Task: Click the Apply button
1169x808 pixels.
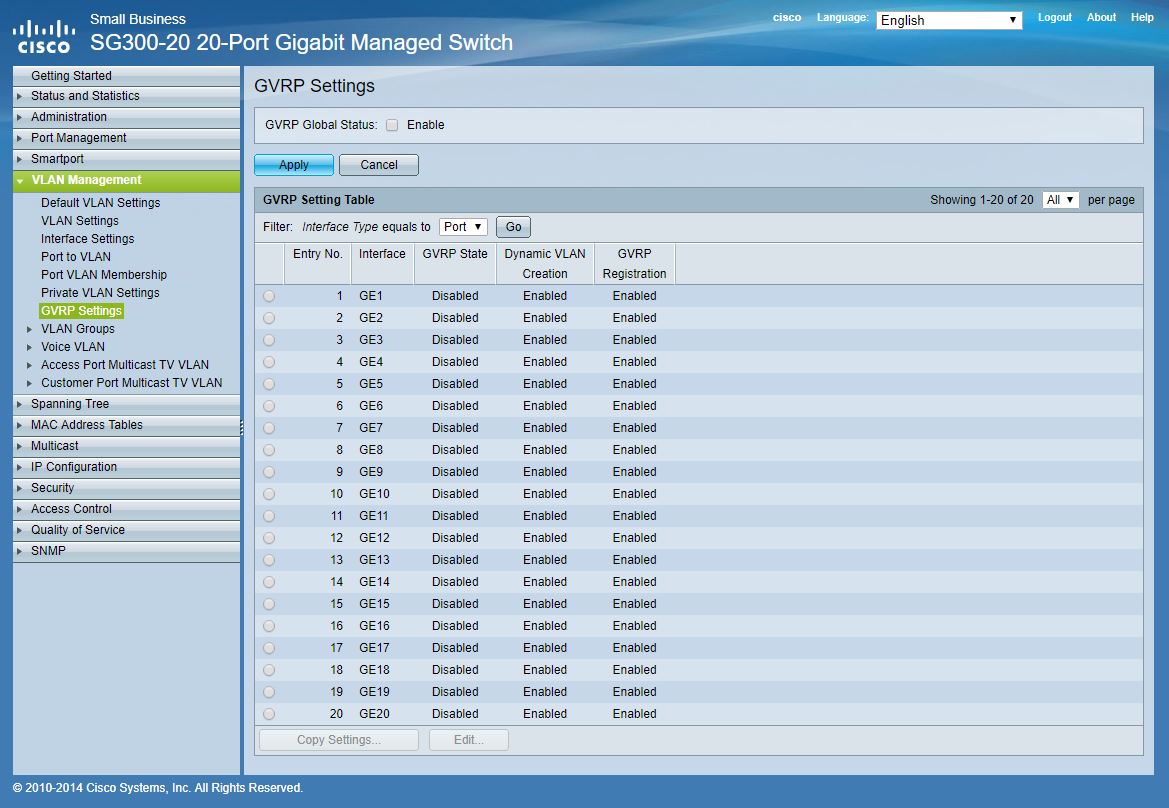Action: [294, 165]
